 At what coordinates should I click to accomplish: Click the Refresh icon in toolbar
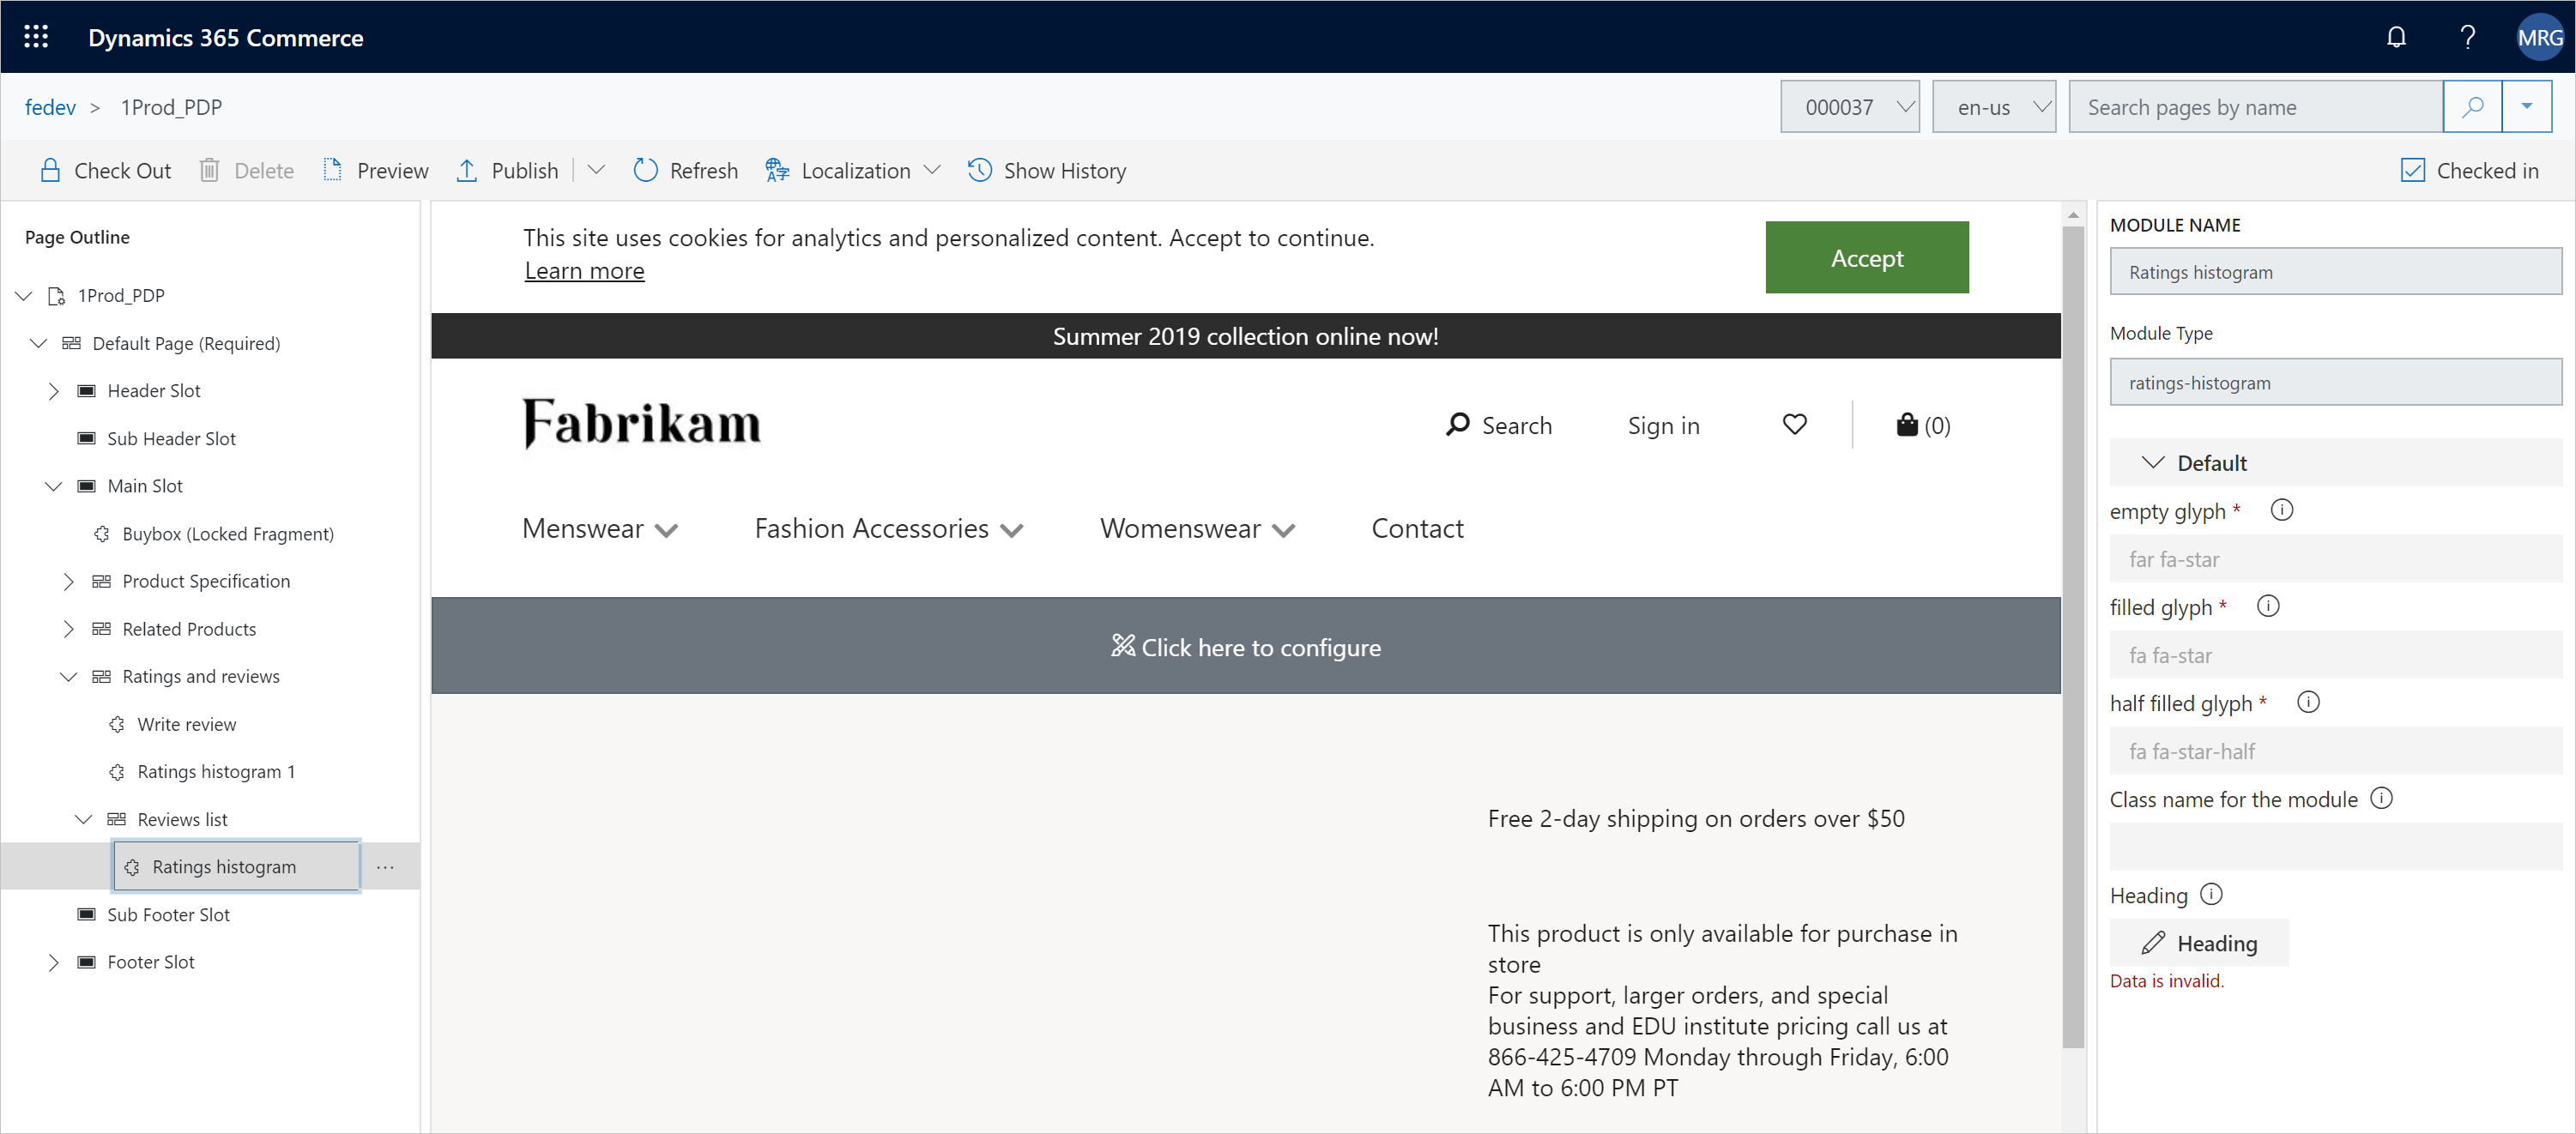point(644,169)
